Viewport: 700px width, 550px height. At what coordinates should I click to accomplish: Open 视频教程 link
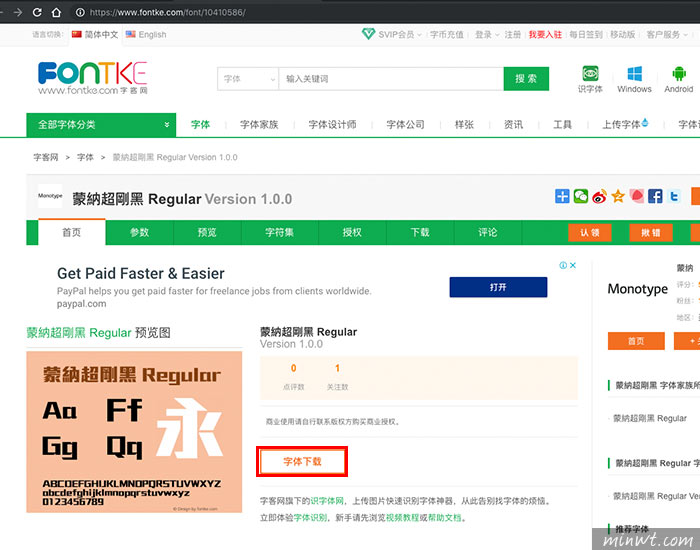(x=403, y=518)
